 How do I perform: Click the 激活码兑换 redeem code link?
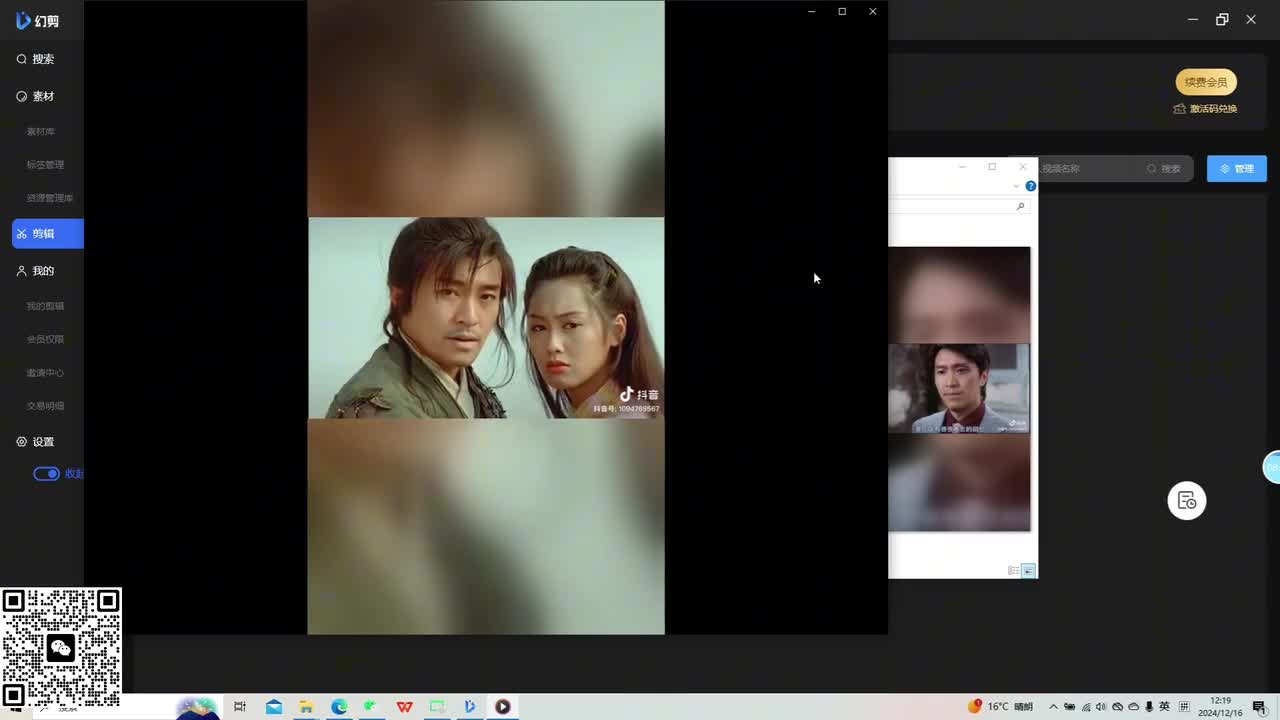pos(1206,109)
